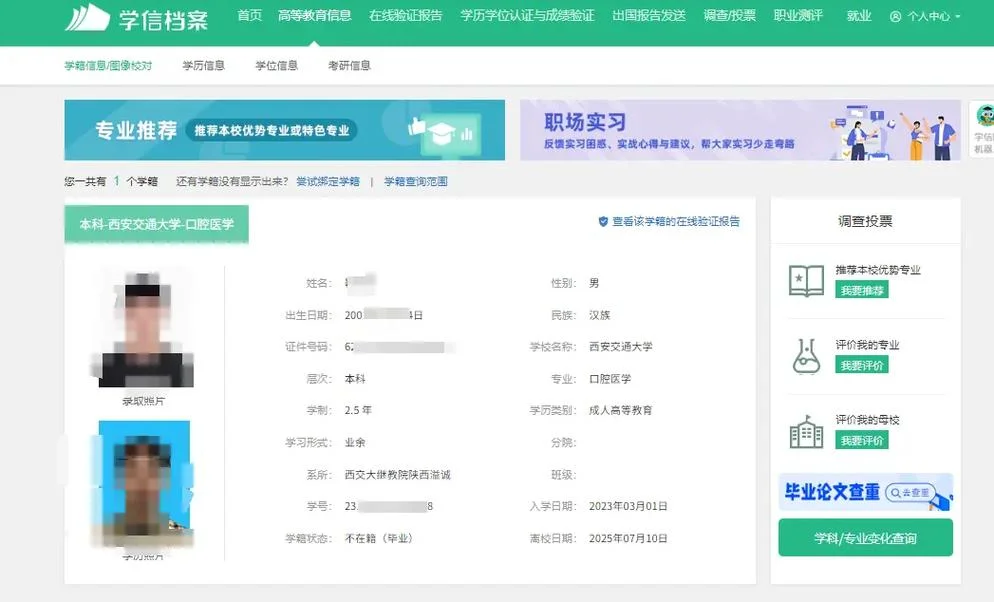Click the 去查重 search button

pyautogui.click(x=910, y=492)
